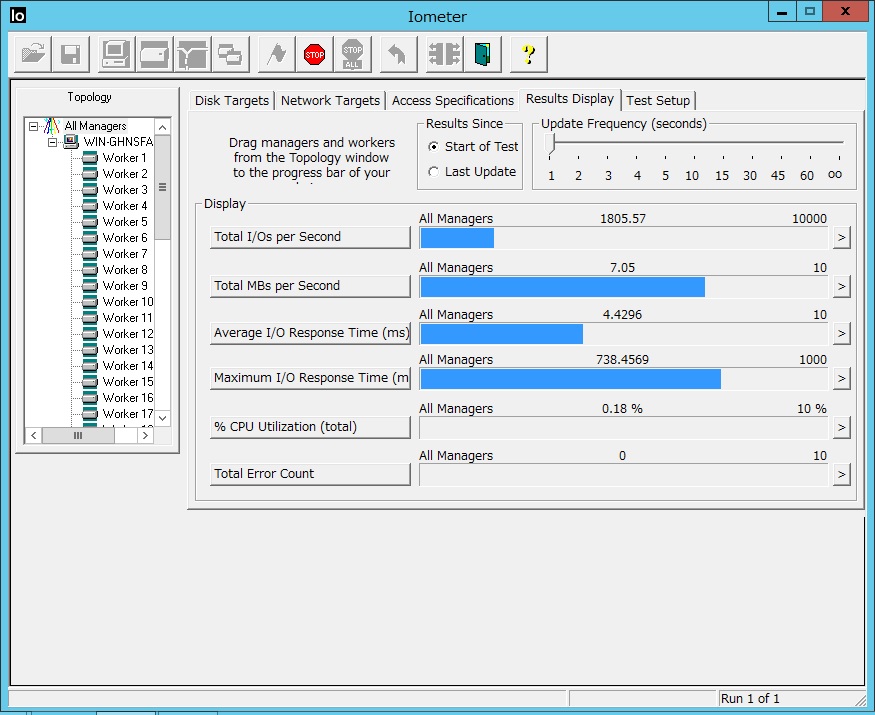Stop the current test with the red Stop icon
The image size is (875, 715).
315,54
